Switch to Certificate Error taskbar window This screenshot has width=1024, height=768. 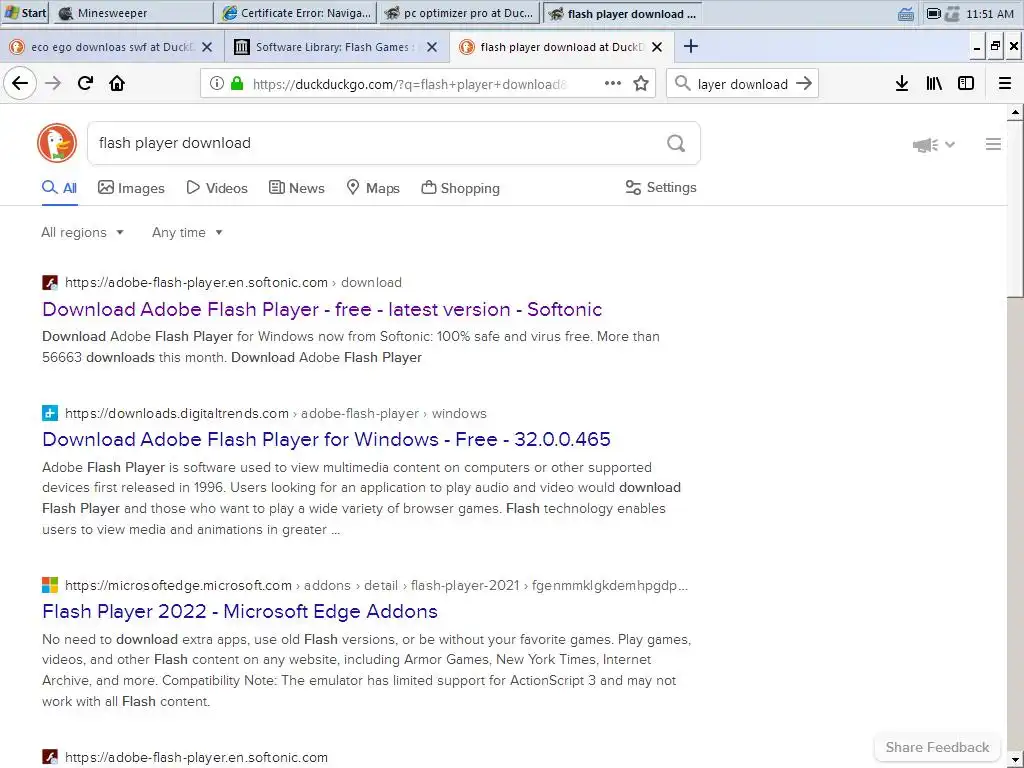296,13
